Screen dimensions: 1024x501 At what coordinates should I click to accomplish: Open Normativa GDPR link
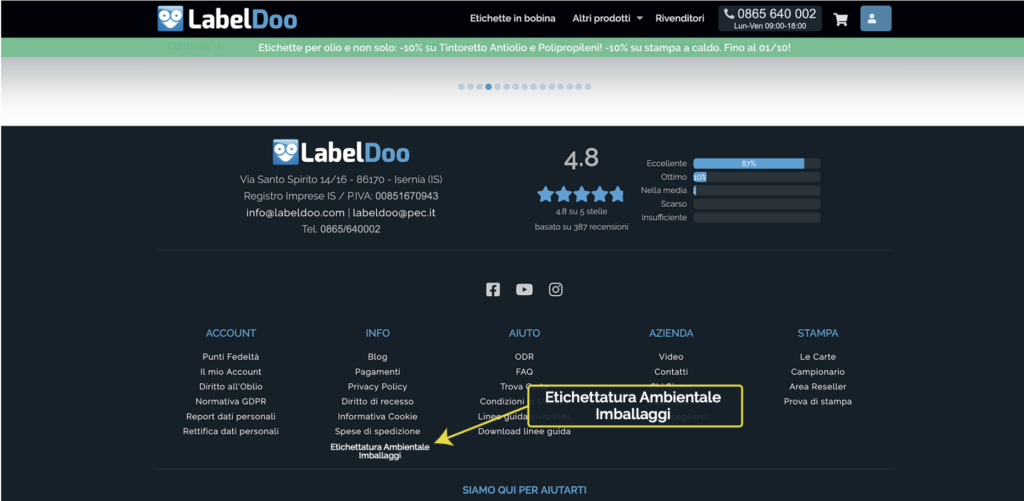[x=231, y=401]
